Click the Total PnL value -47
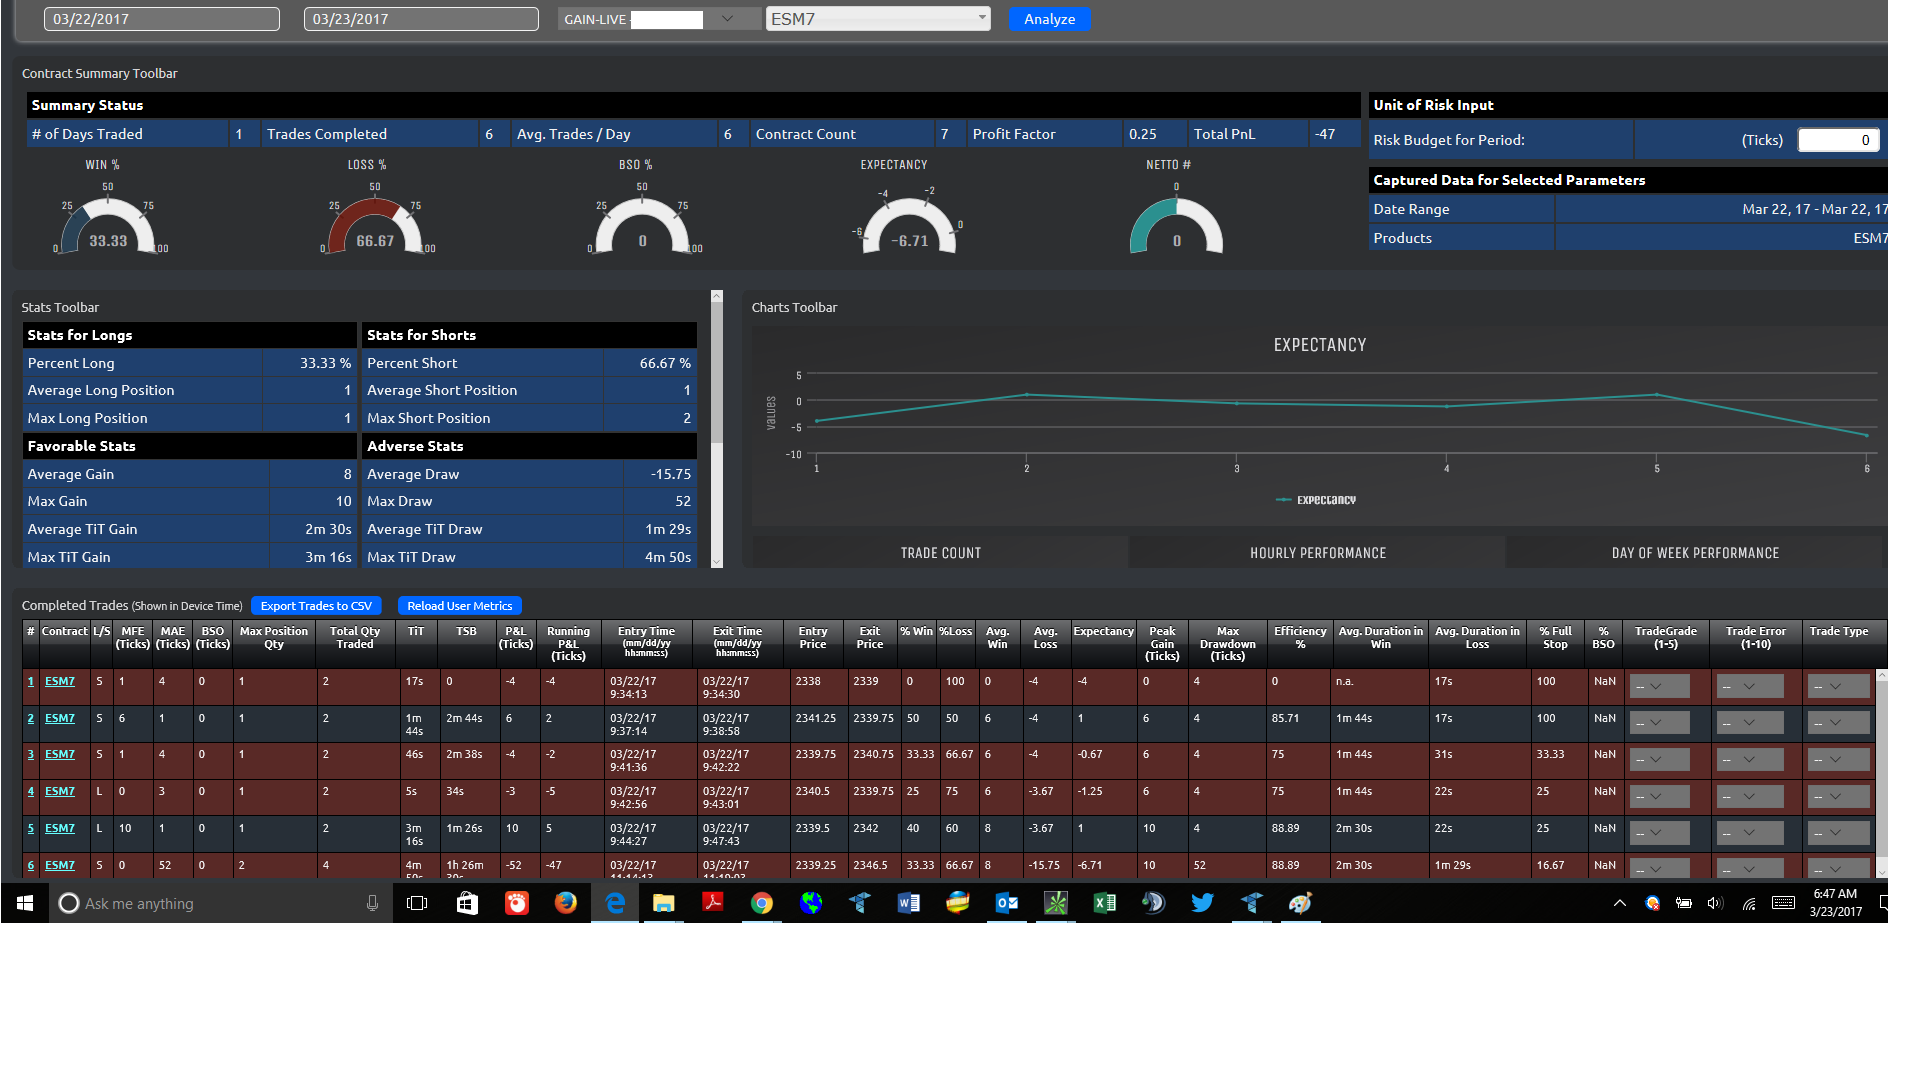Image resolution: width=1920 pixels, height=1080 pixels. click(1324, 134)
